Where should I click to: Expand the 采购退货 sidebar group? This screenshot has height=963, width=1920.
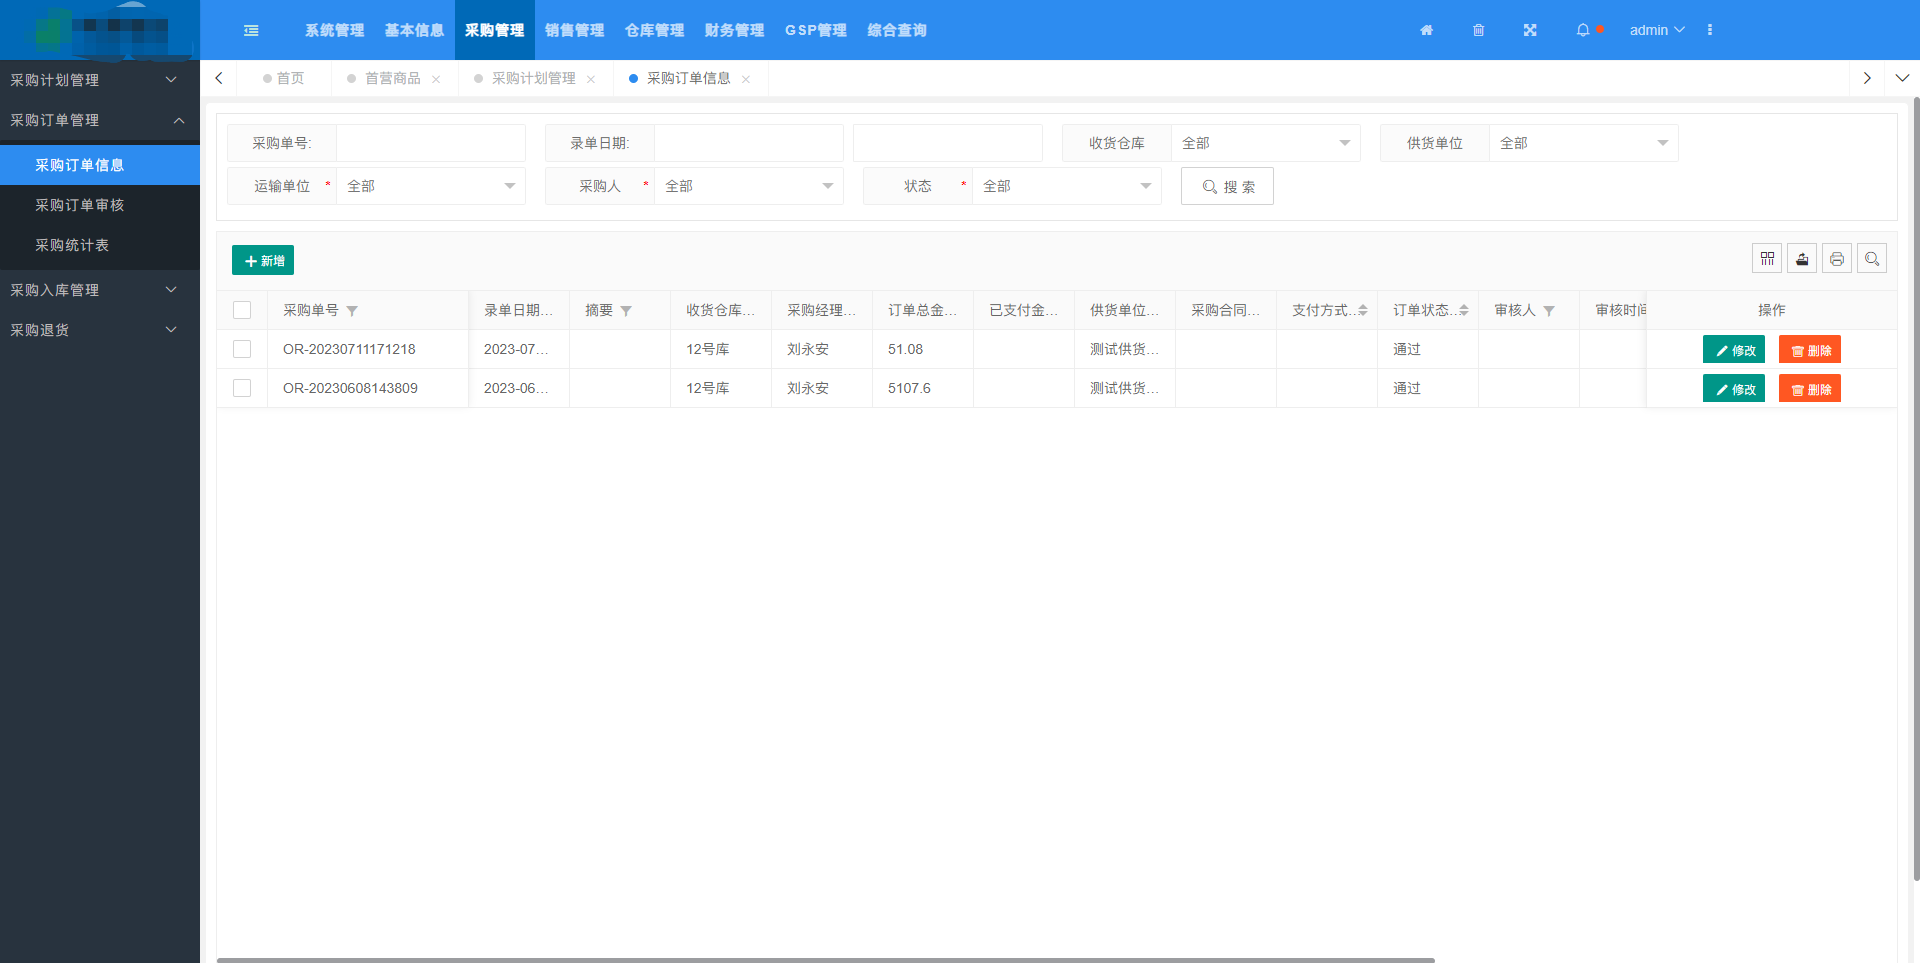[100, 330]
